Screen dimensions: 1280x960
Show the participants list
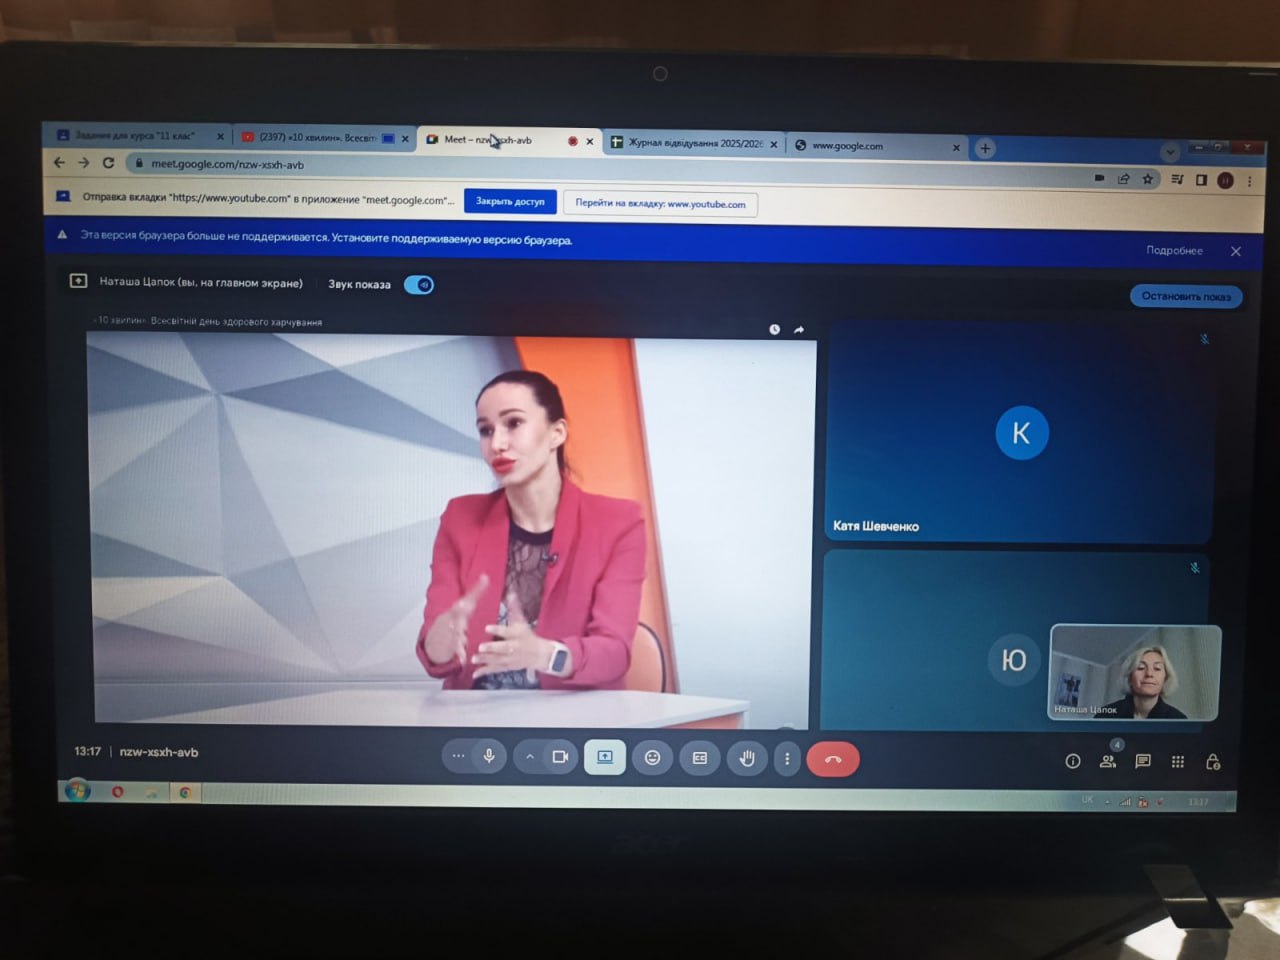click(x=1108, y=761)
